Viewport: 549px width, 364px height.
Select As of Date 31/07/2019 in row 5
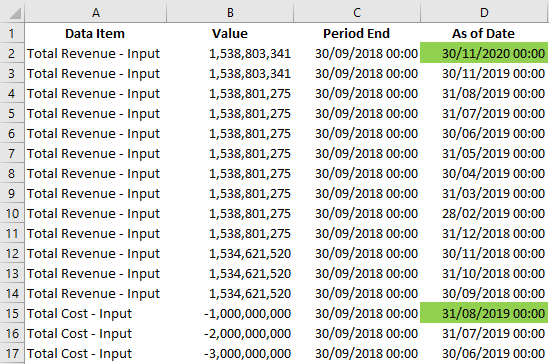pyautogui.click(x=484, y=113)
